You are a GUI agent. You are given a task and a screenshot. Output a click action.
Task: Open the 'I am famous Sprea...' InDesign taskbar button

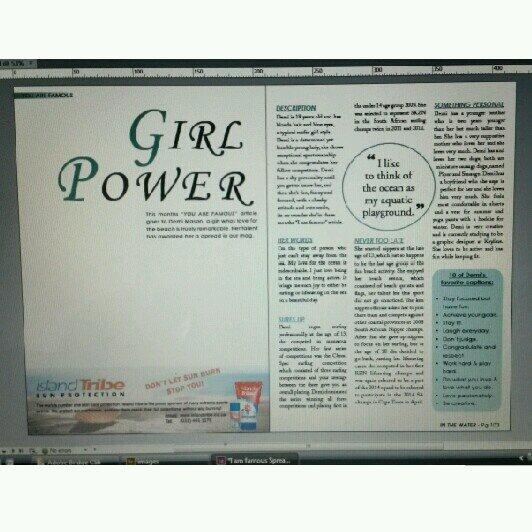pyautogui.click(x=254, y=460)
